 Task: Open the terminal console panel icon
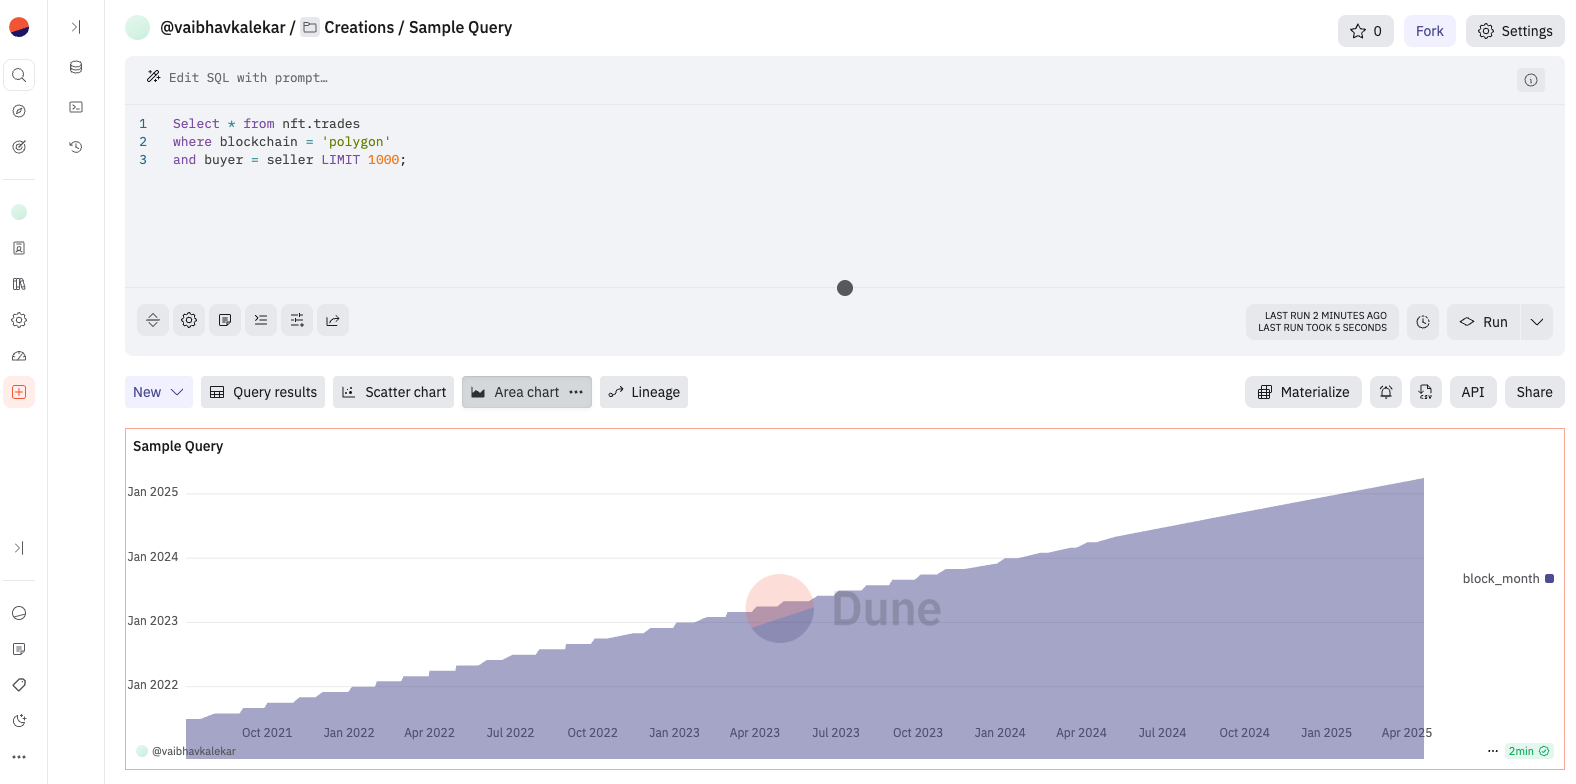coord(76,107)
